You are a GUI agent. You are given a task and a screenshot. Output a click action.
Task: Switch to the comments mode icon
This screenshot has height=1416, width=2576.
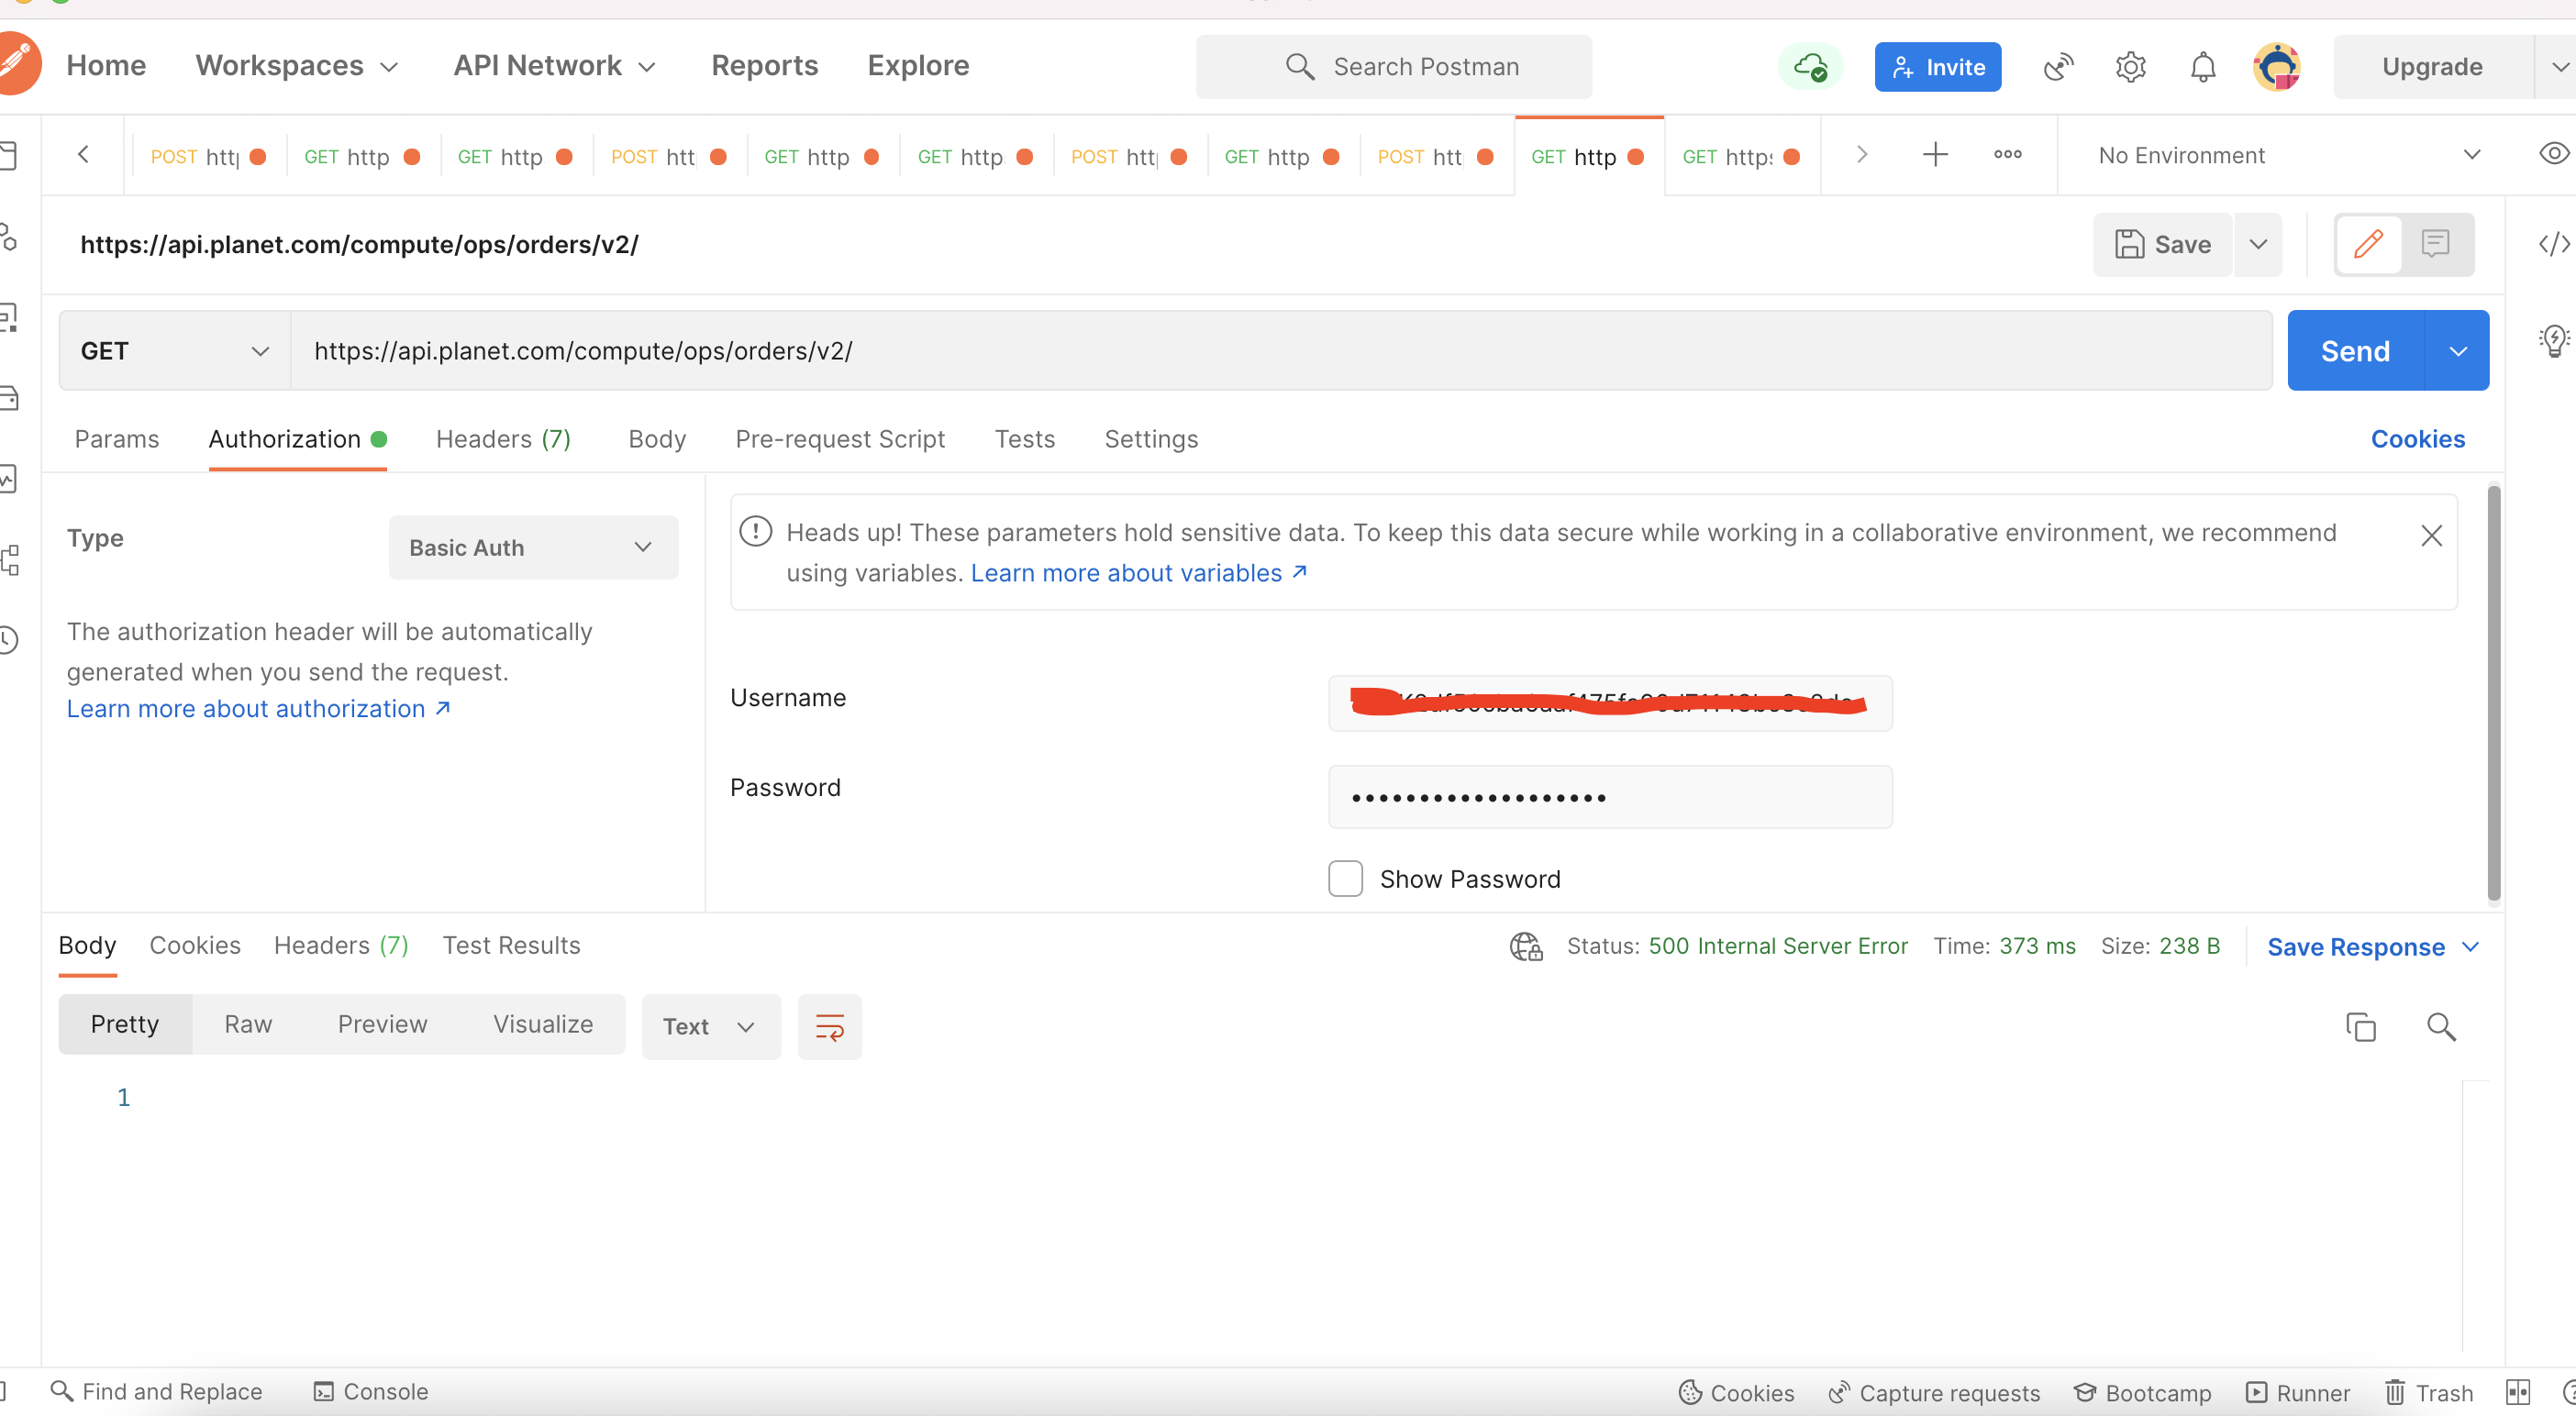coord(2435,244)
